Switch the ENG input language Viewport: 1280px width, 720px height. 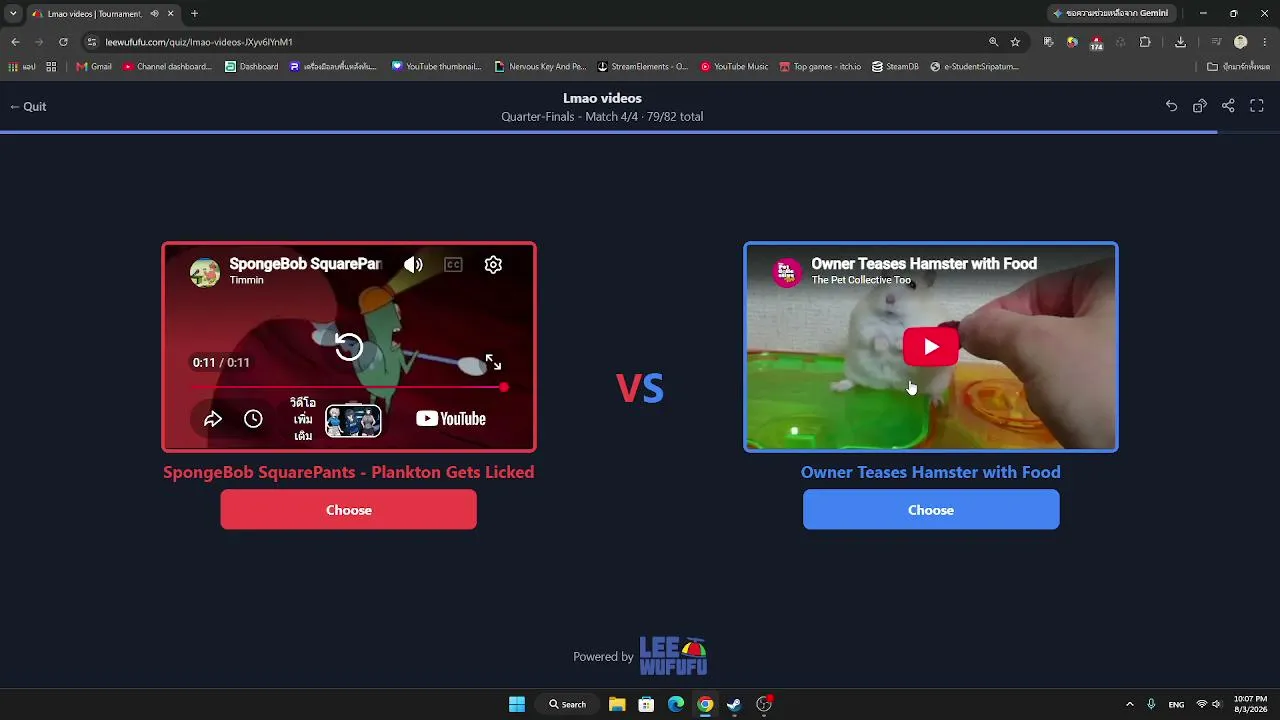(x=1176, y=704)
